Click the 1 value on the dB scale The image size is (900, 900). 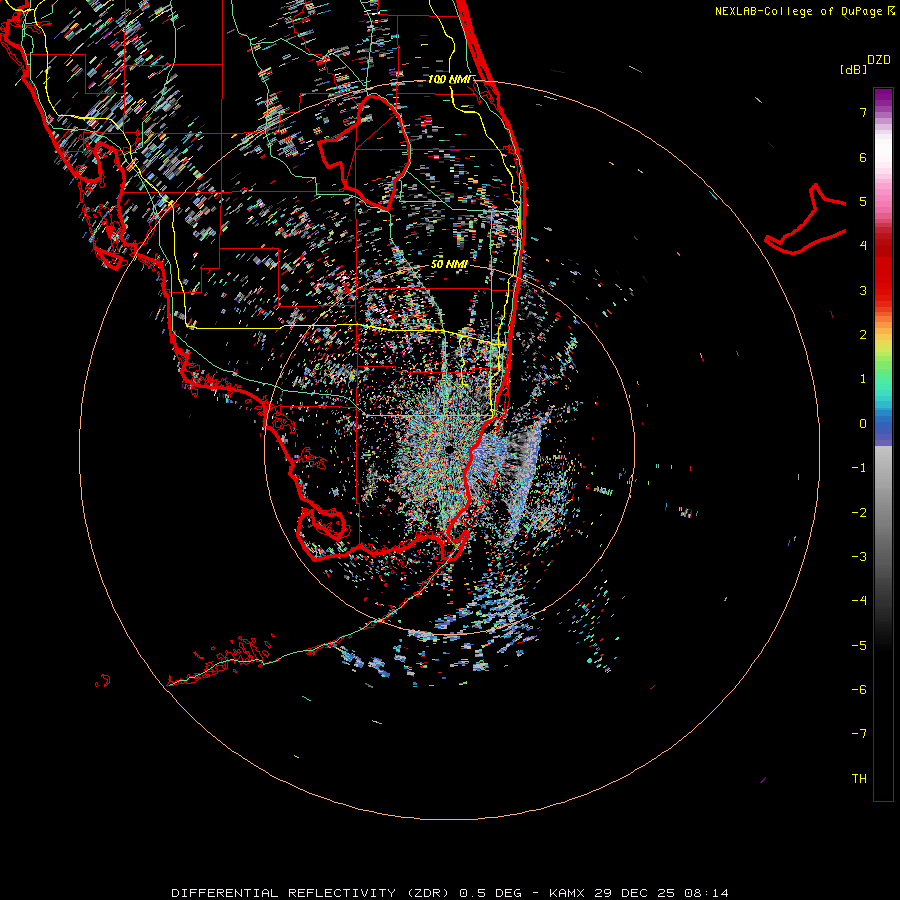[x=863, y=379]
